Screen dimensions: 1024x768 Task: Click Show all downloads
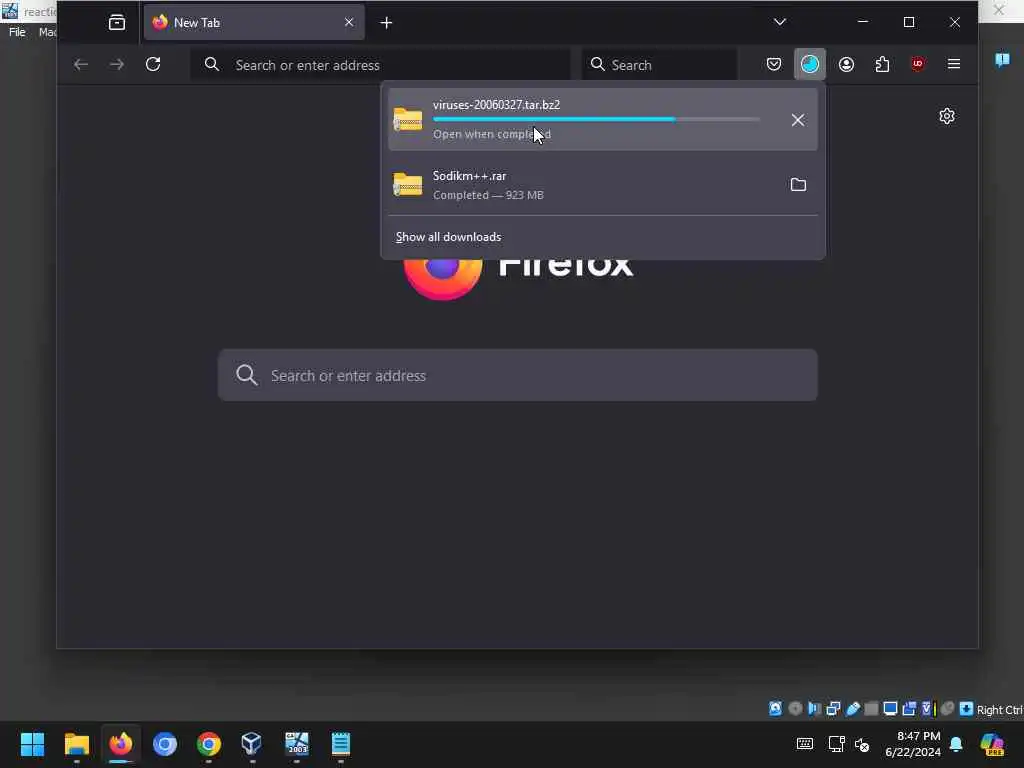click(449, 237)
